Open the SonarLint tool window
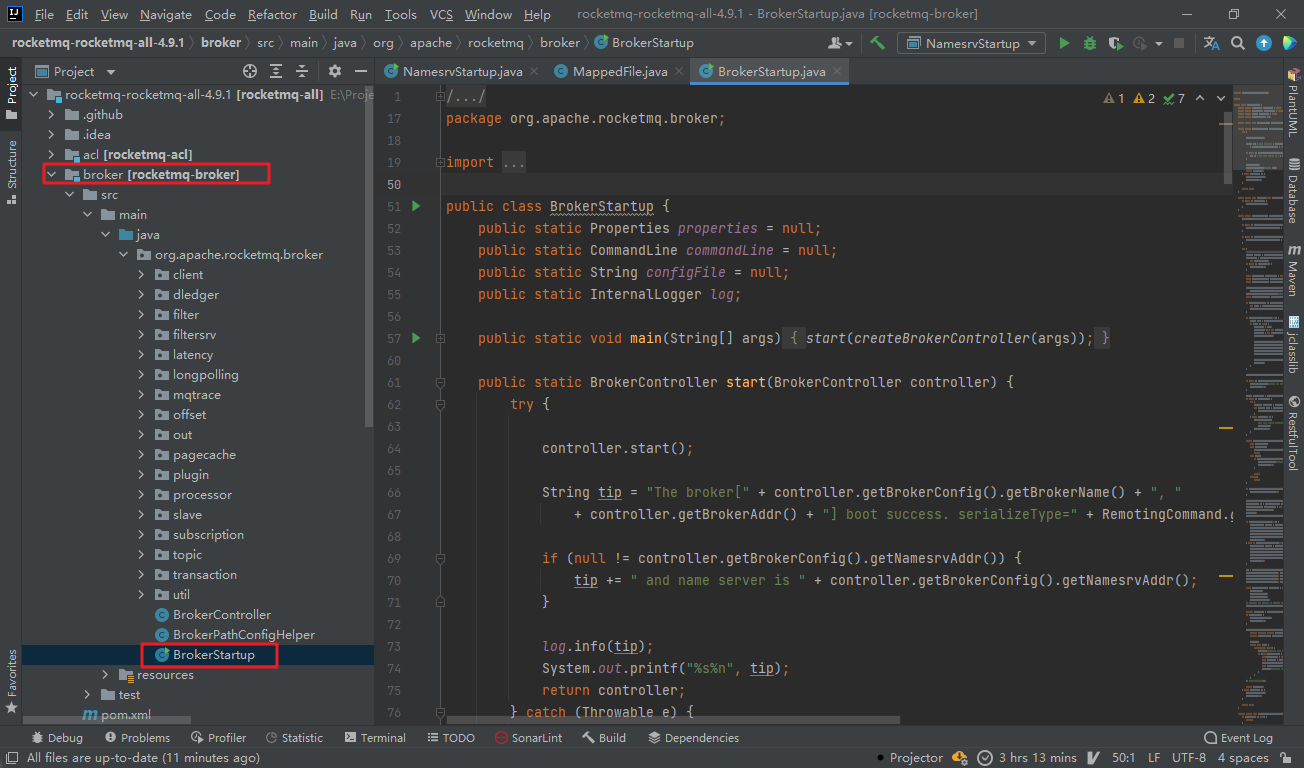The width and height of the screenshot is (1304, 768). point(529,737)
